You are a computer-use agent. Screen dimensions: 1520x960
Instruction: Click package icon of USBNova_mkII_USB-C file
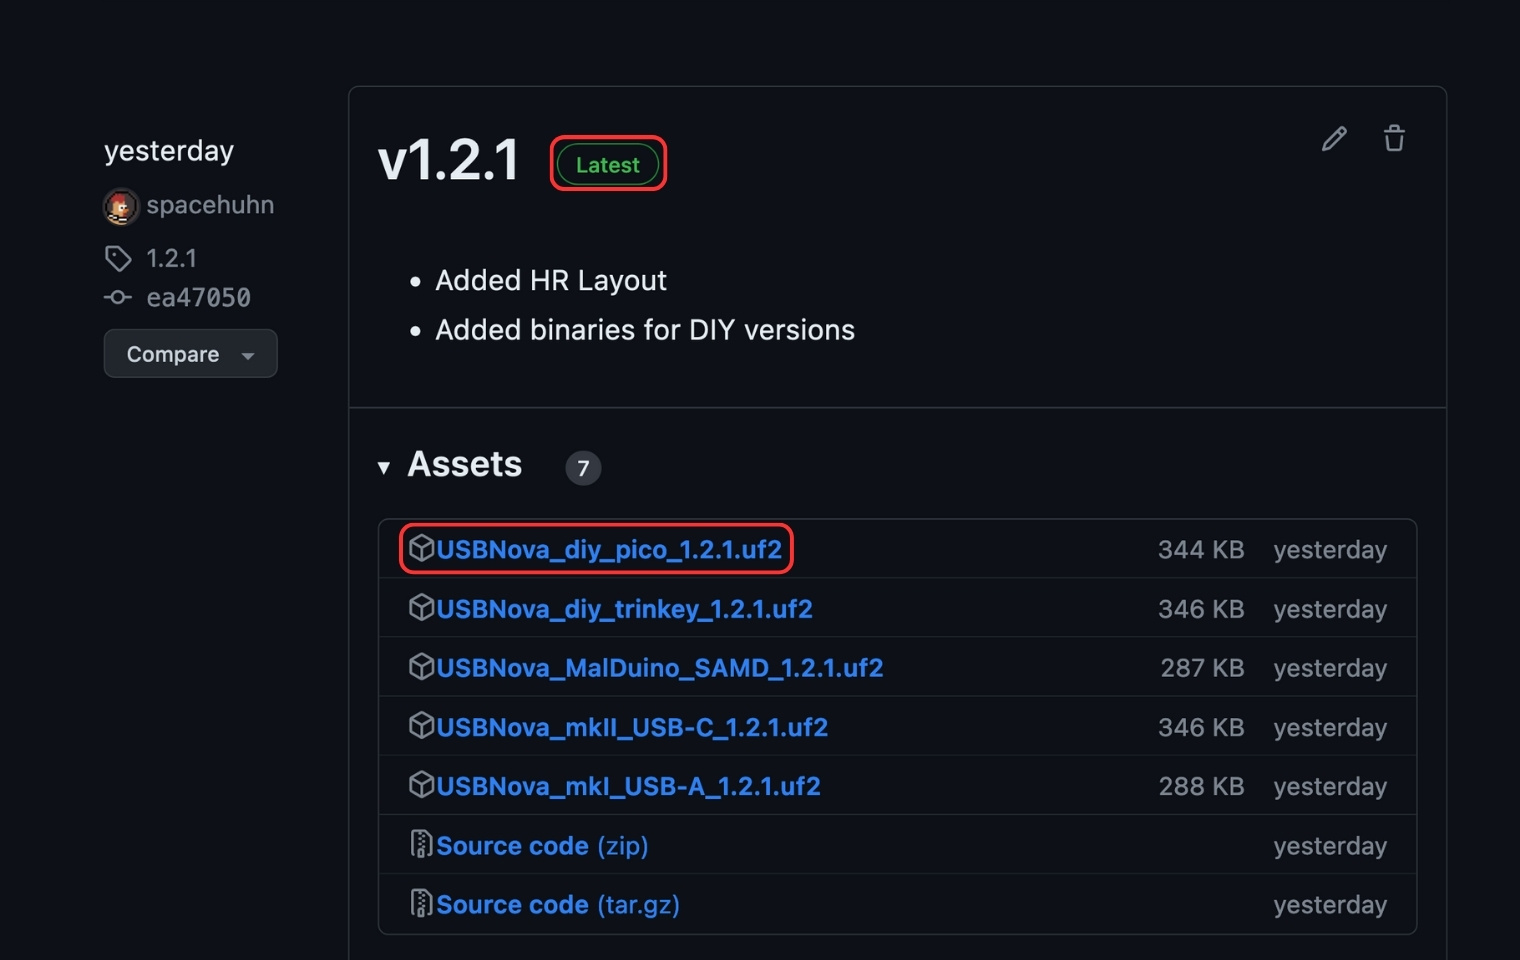pos(422,725)
